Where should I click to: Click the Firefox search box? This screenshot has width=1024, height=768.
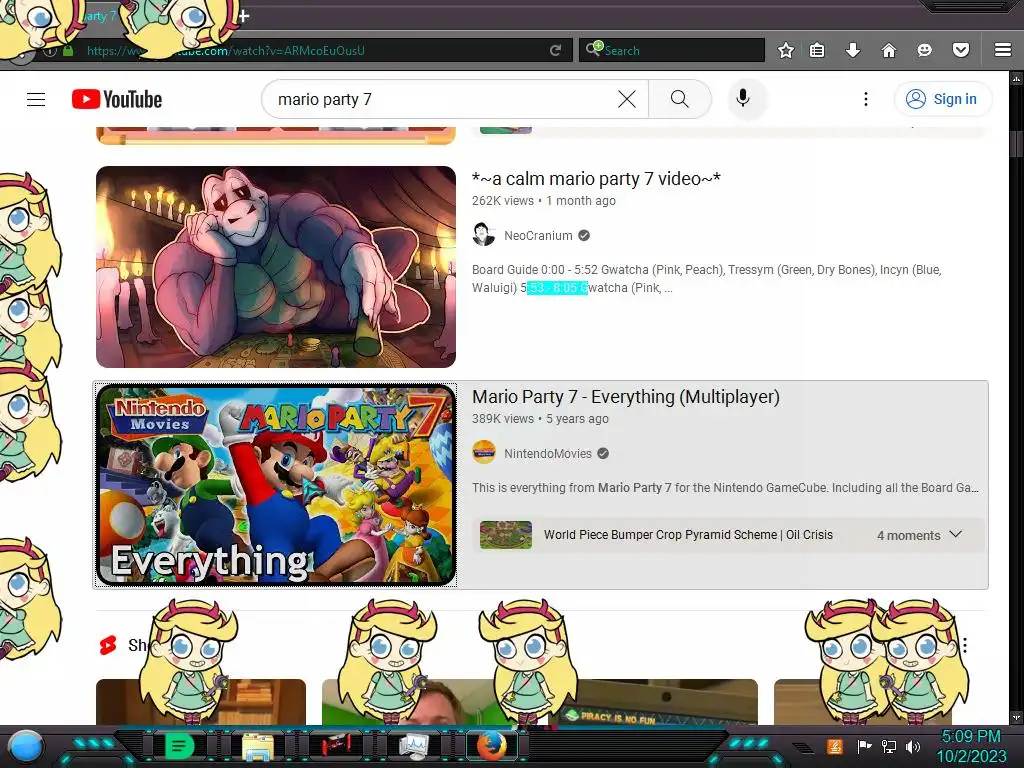point(672,50)
